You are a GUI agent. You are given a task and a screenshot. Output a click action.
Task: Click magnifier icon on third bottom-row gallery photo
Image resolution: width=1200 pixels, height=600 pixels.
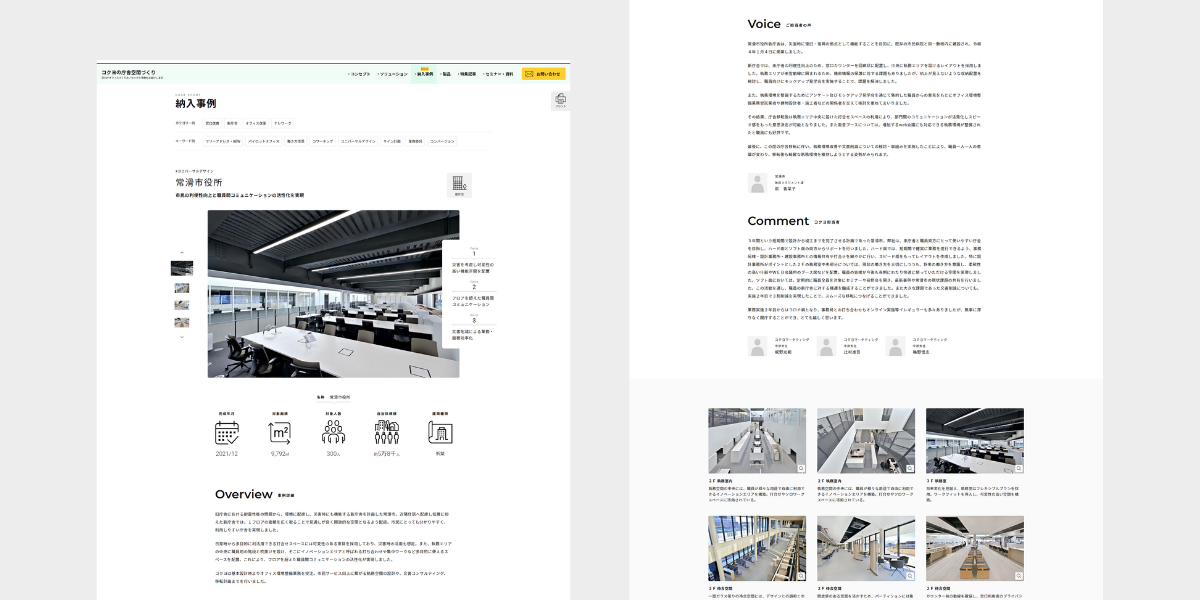1018,576
